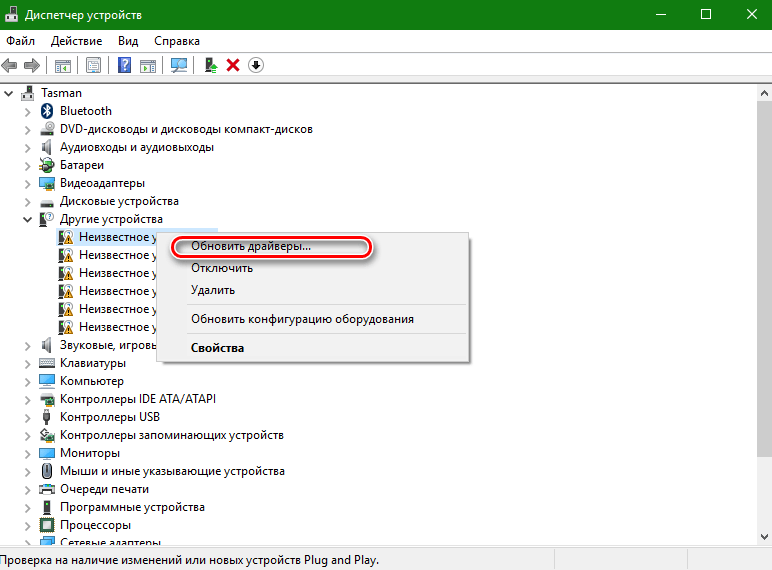Click the black down-arrow disable device icon
Viewport: 772px width, 570px height.
[256, 65]
